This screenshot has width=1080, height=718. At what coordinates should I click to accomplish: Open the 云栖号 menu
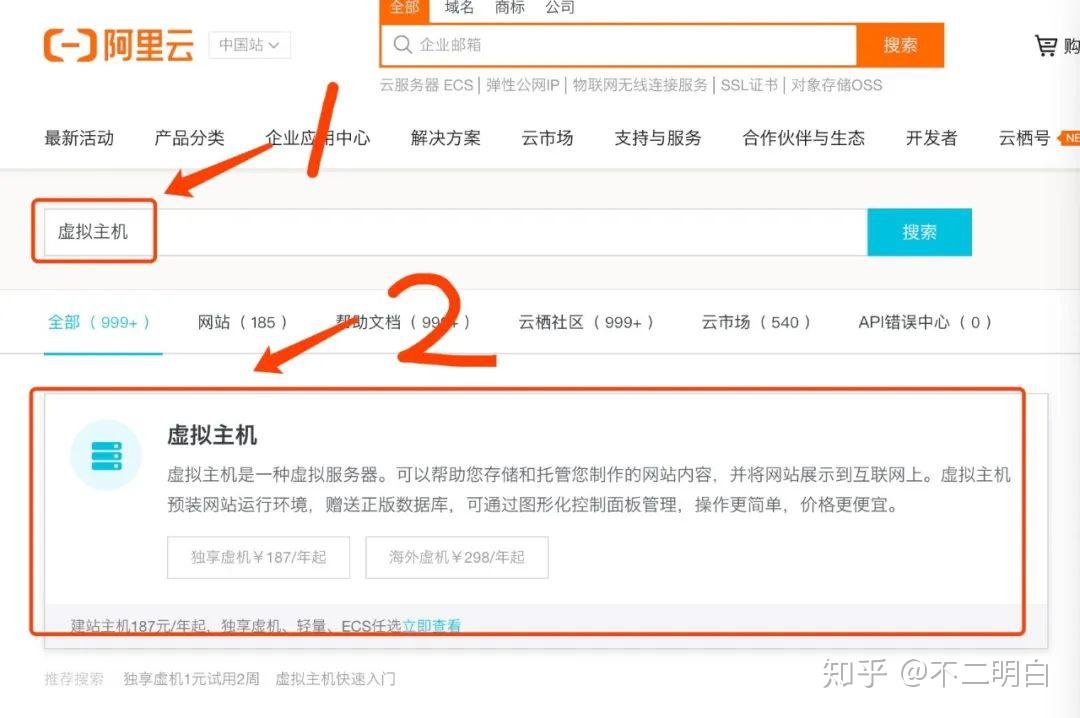pyautogui.click(x=1024, y=138)
